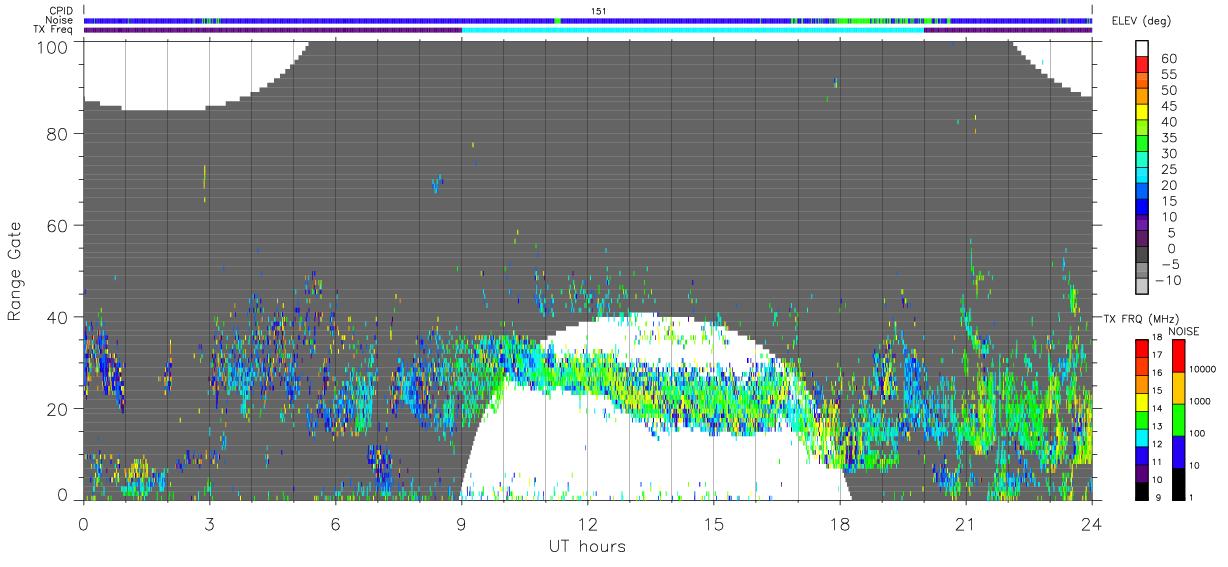Click the ELEV (deg) colorbar title

(1141, 21)
